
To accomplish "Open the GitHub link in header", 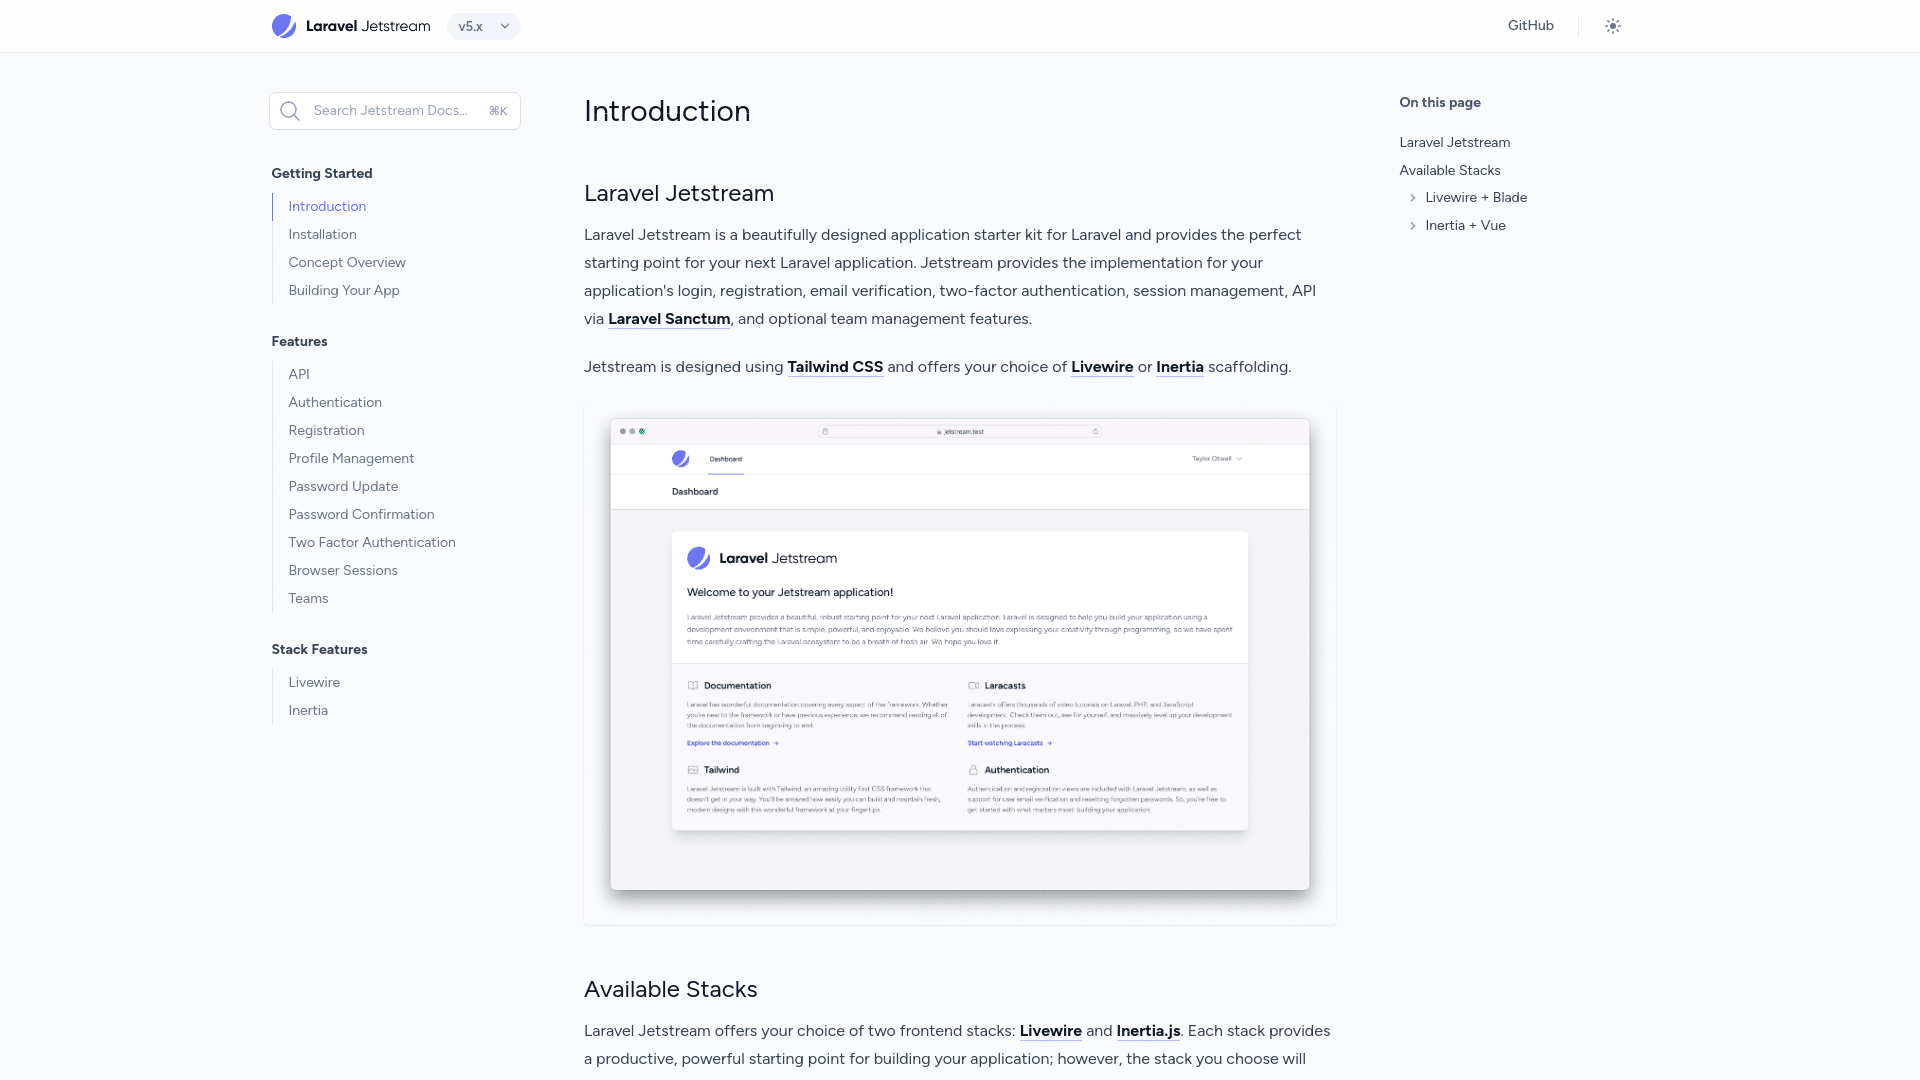I will (x=1530, y=26).
